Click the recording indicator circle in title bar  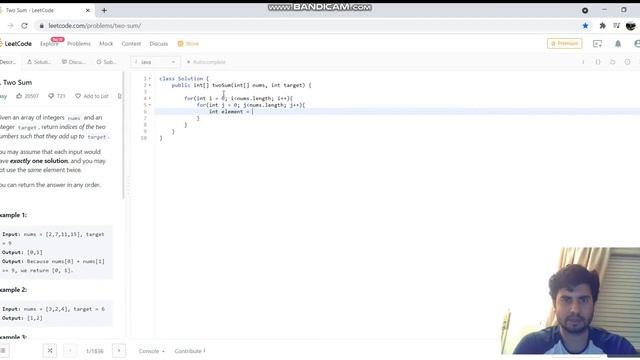(x=585, y=11)
